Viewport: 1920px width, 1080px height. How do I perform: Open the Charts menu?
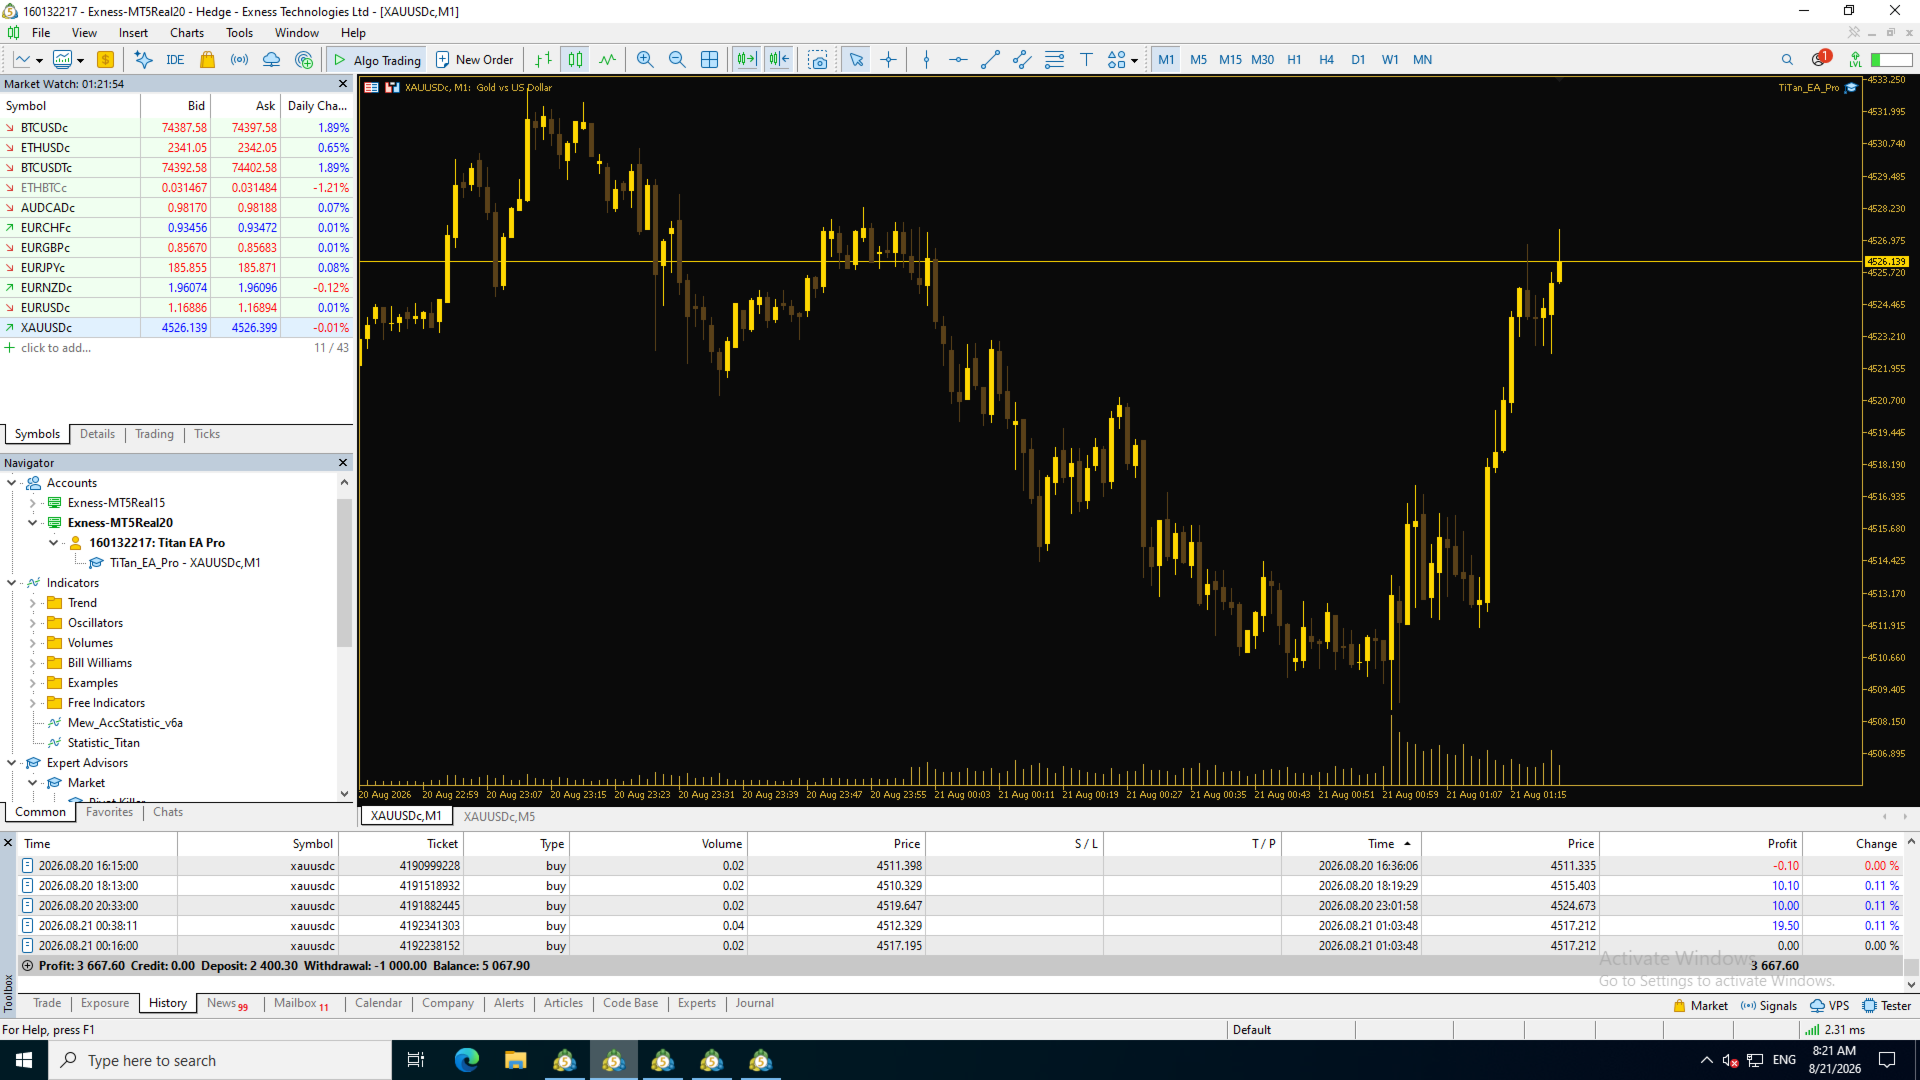point(187,33)
